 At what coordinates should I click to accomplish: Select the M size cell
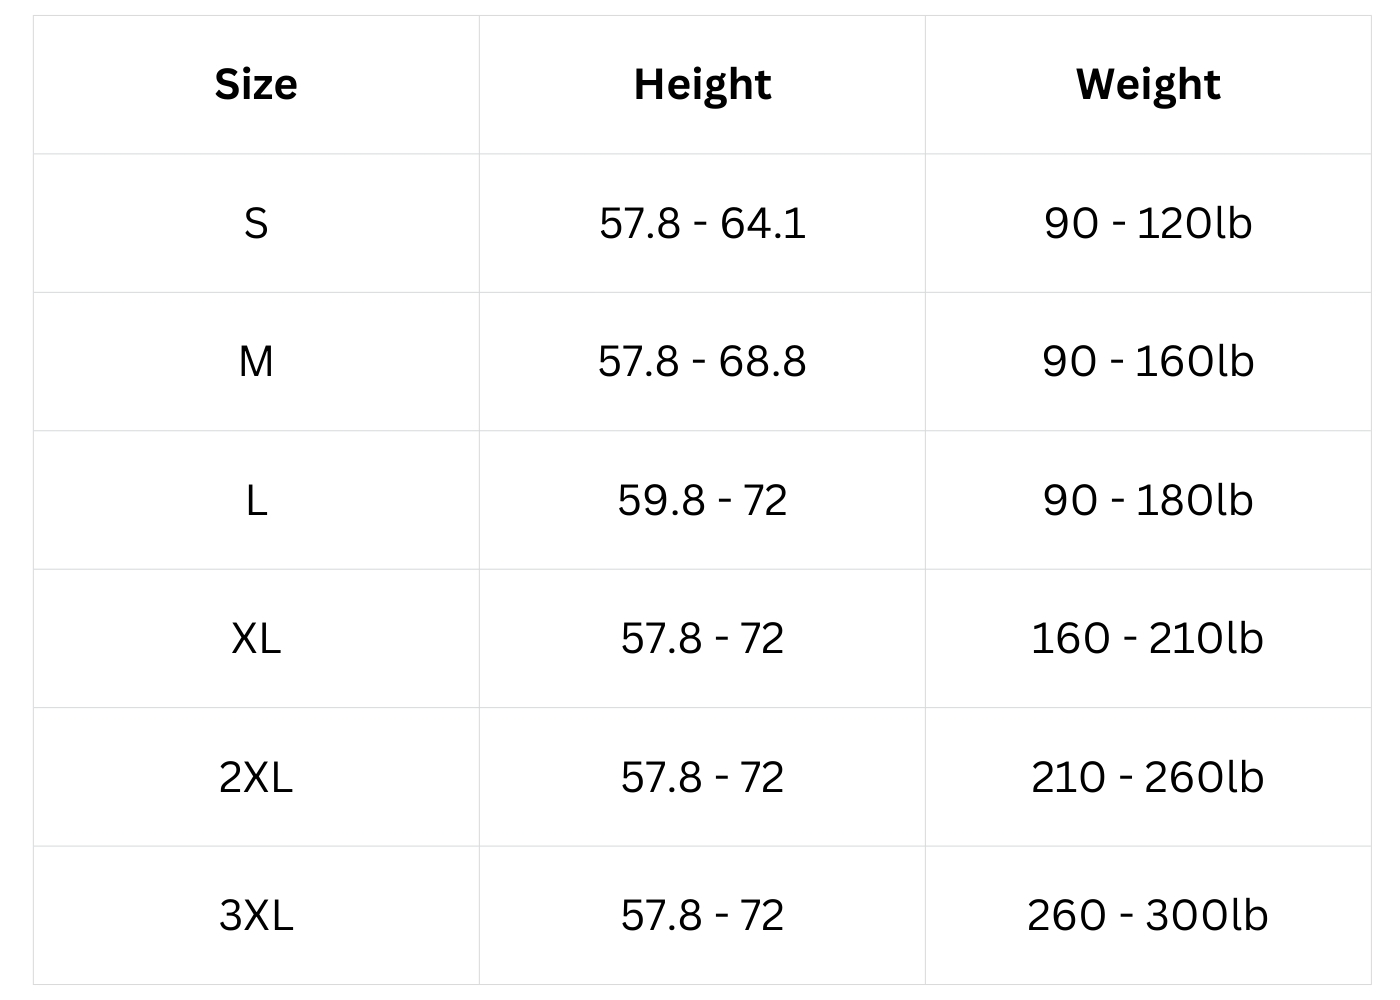click(x=256, y=361)
